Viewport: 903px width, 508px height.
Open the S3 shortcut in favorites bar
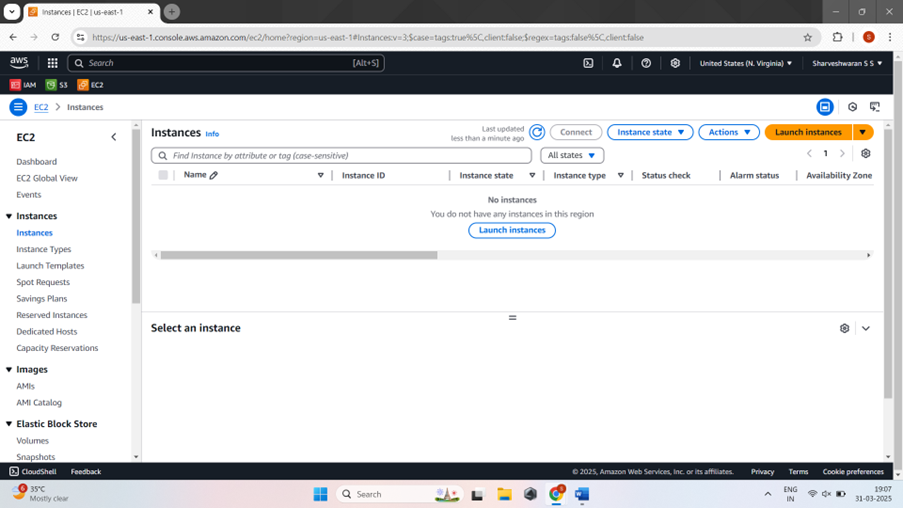tap(56, 85)
